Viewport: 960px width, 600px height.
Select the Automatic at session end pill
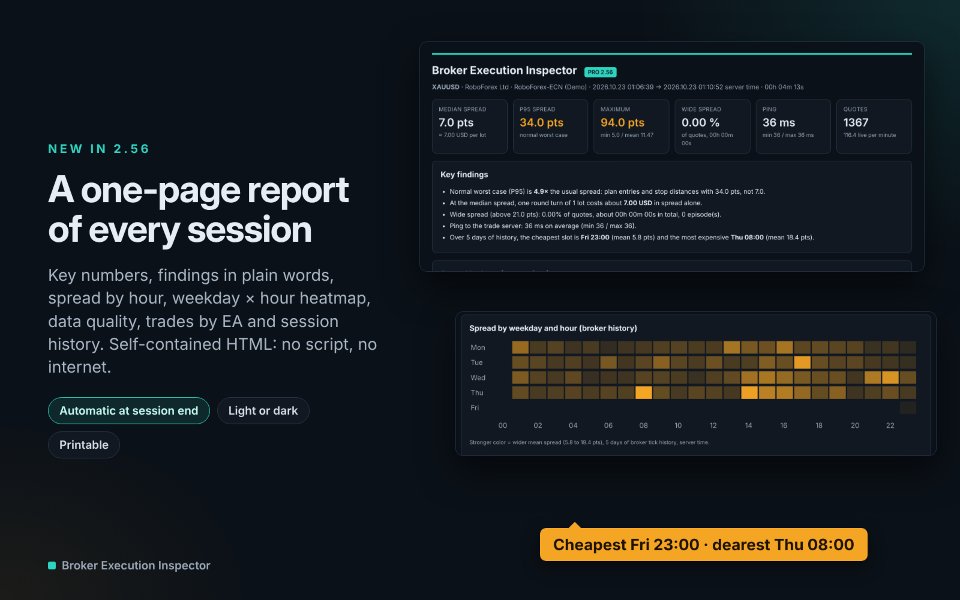(129, 411)
